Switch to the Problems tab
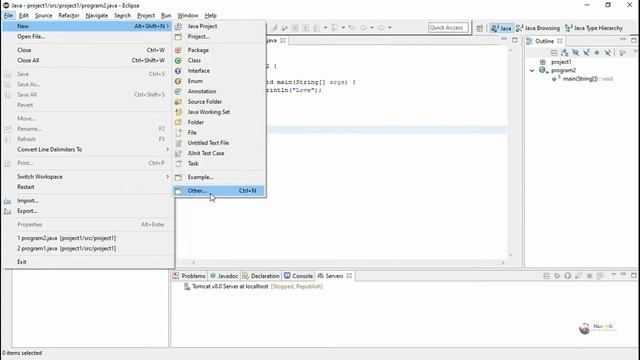The width and height of the screenshot is (640, 360). pyautogui.click(x=189, y=276)
